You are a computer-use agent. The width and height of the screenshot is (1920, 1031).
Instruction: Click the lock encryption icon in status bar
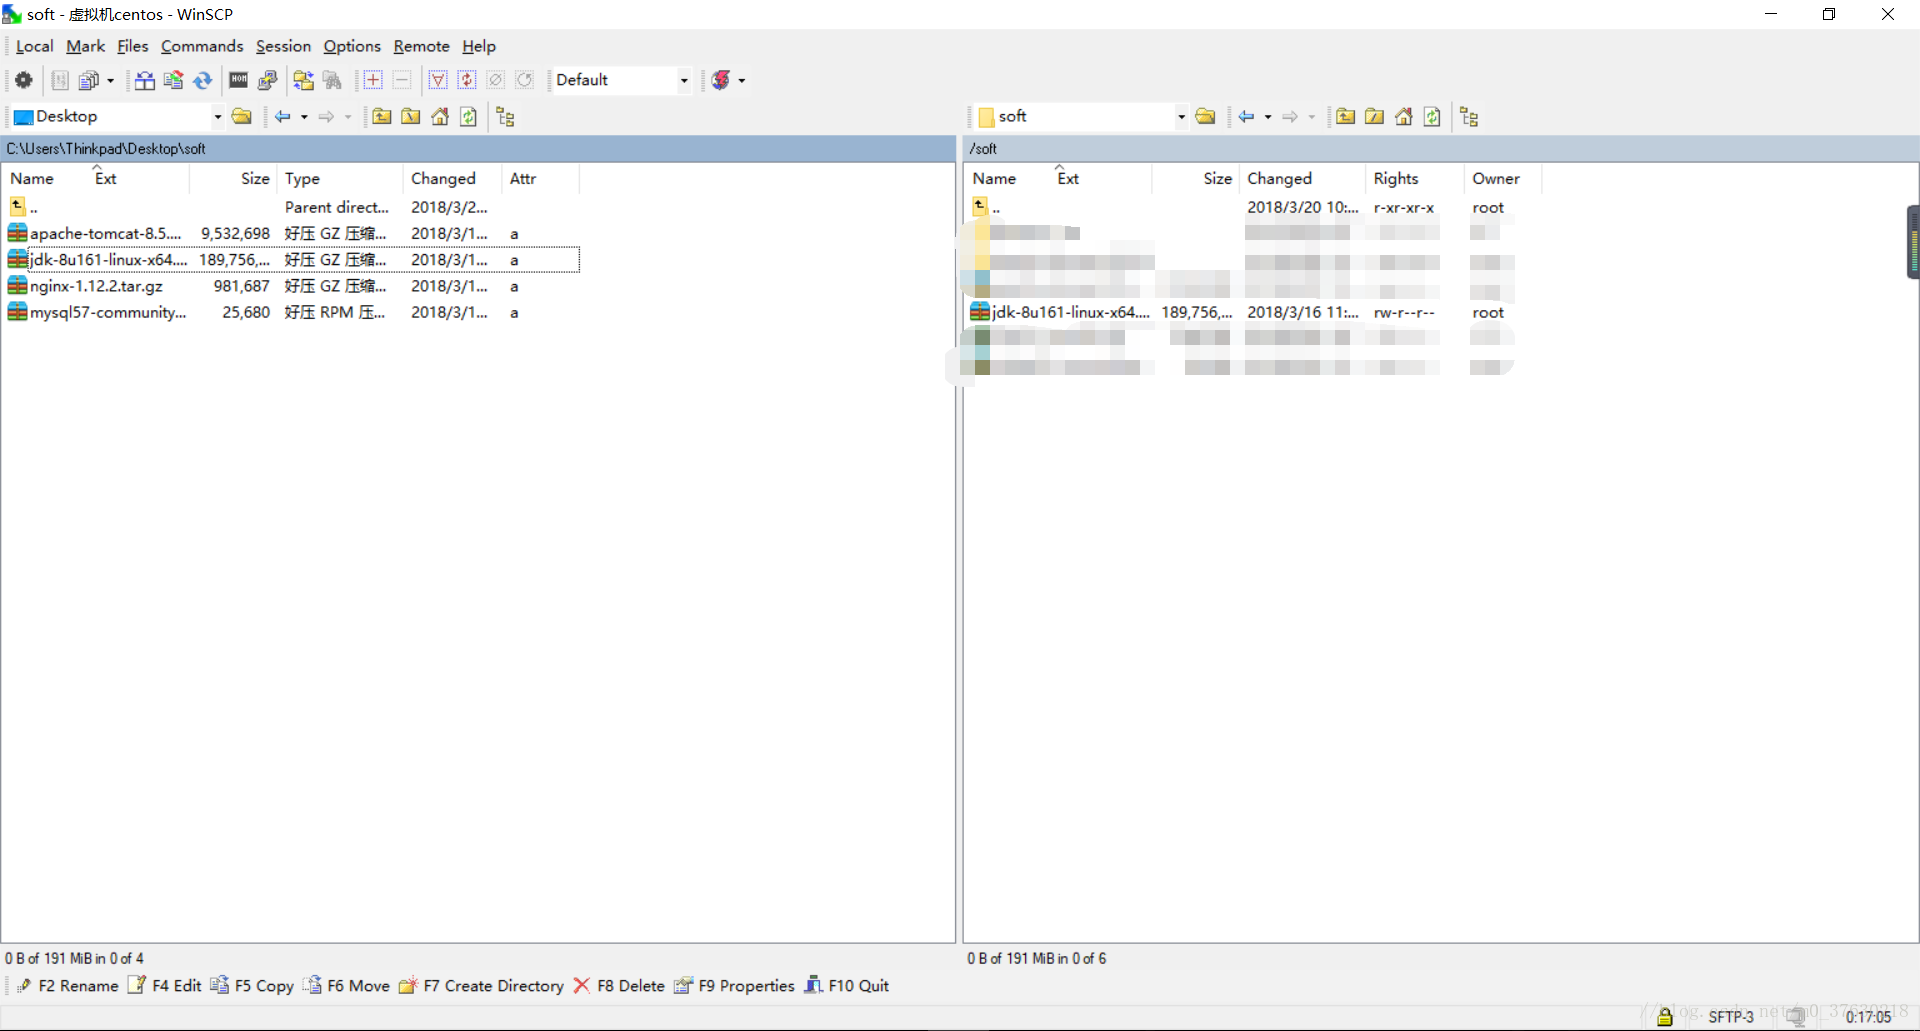(1665, 1017)
